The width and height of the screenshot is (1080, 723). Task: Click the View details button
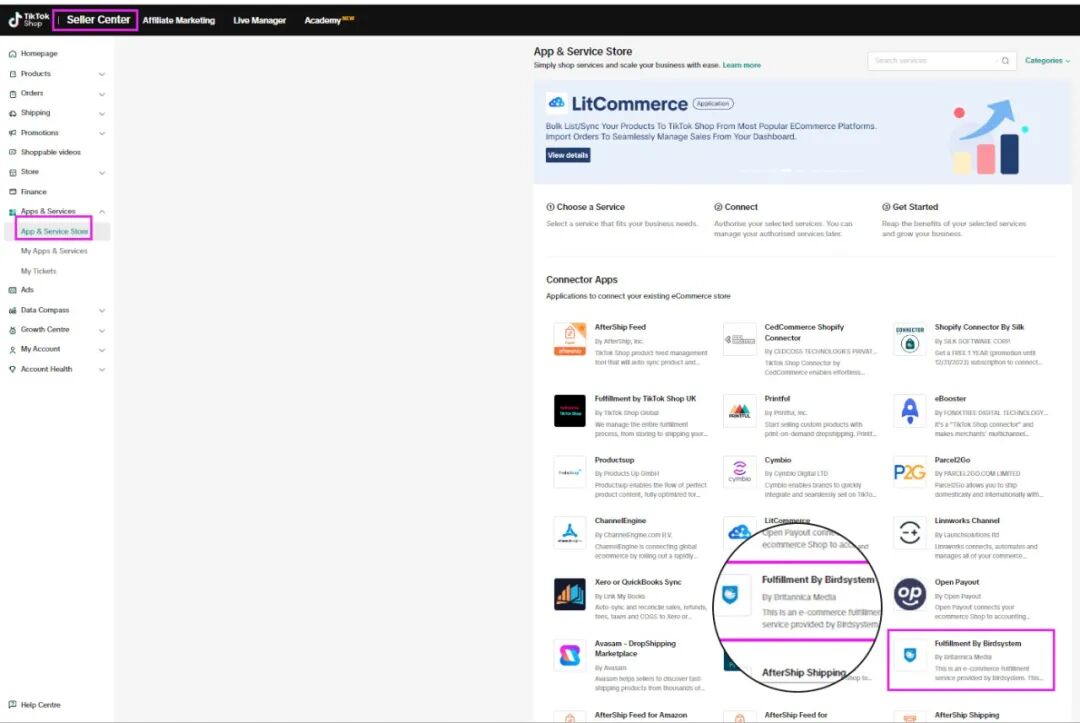click(568, 155)
